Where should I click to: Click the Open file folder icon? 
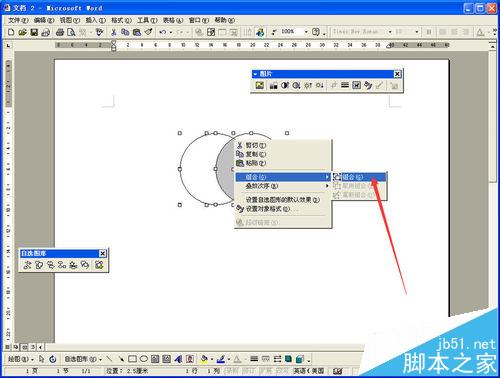22,32
